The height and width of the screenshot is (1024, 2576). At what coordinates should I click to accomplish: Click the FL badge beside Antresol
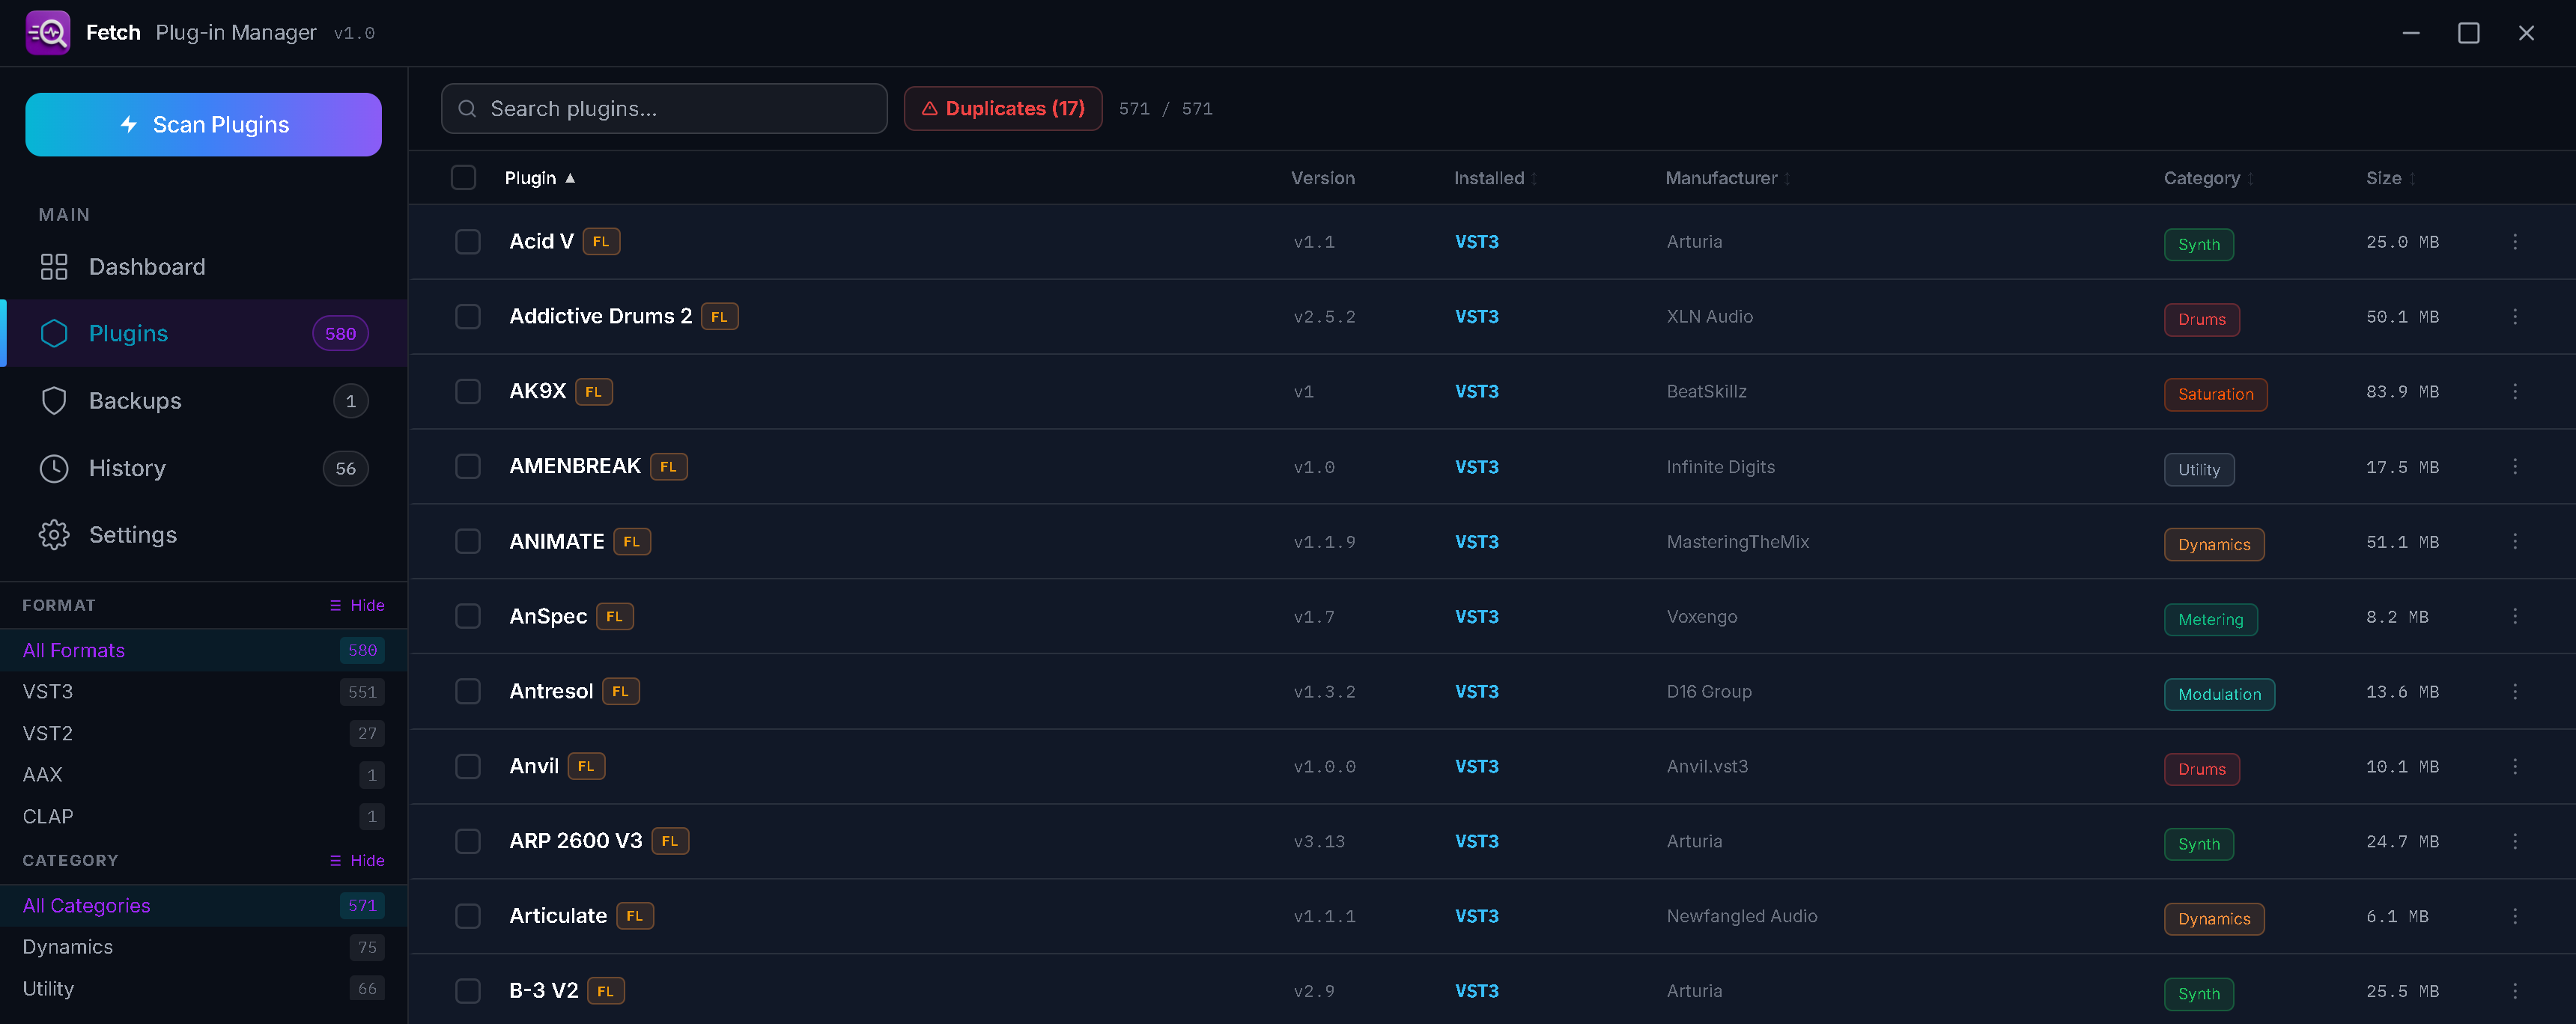coord(621,692)
